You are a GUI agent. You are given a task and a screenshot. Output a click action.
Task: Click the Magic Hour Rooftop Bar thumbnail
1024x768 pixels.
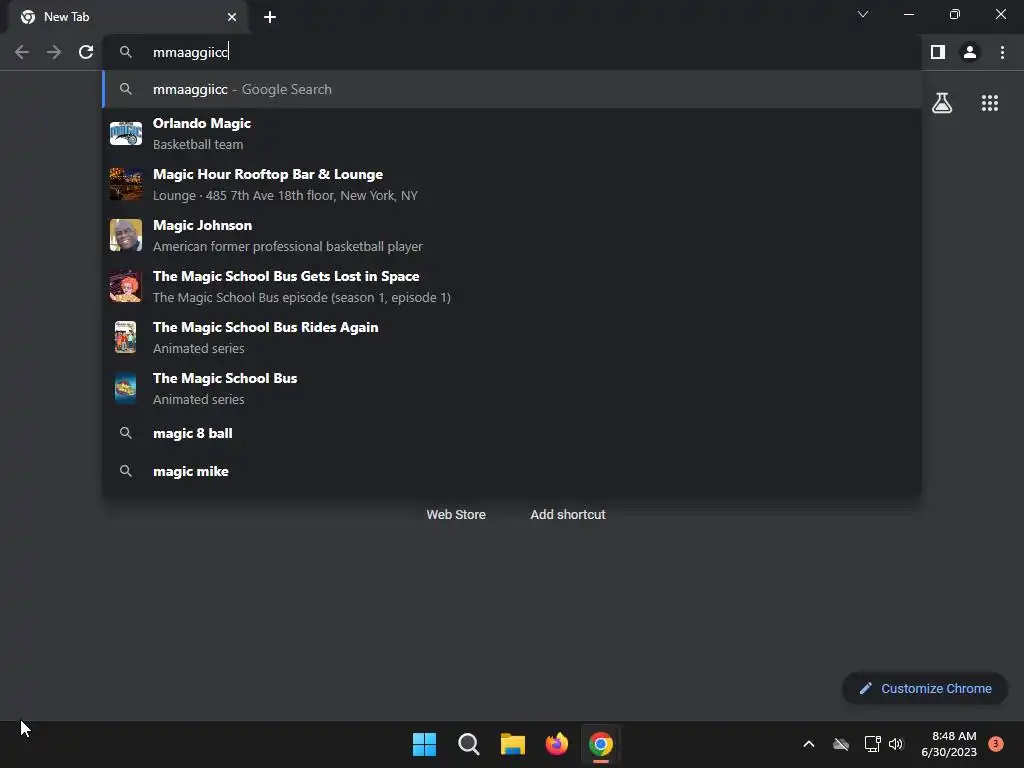125,184
